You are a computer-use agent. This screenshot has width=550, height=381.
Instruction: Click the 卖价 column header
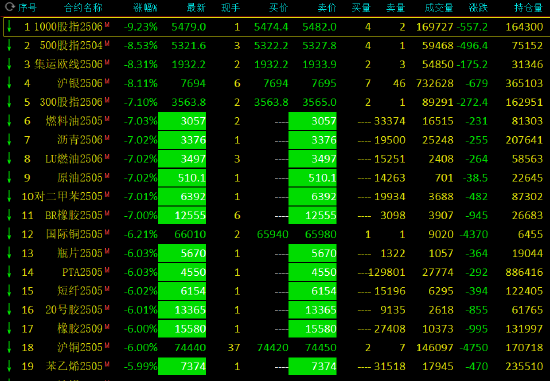pos(327,7)
